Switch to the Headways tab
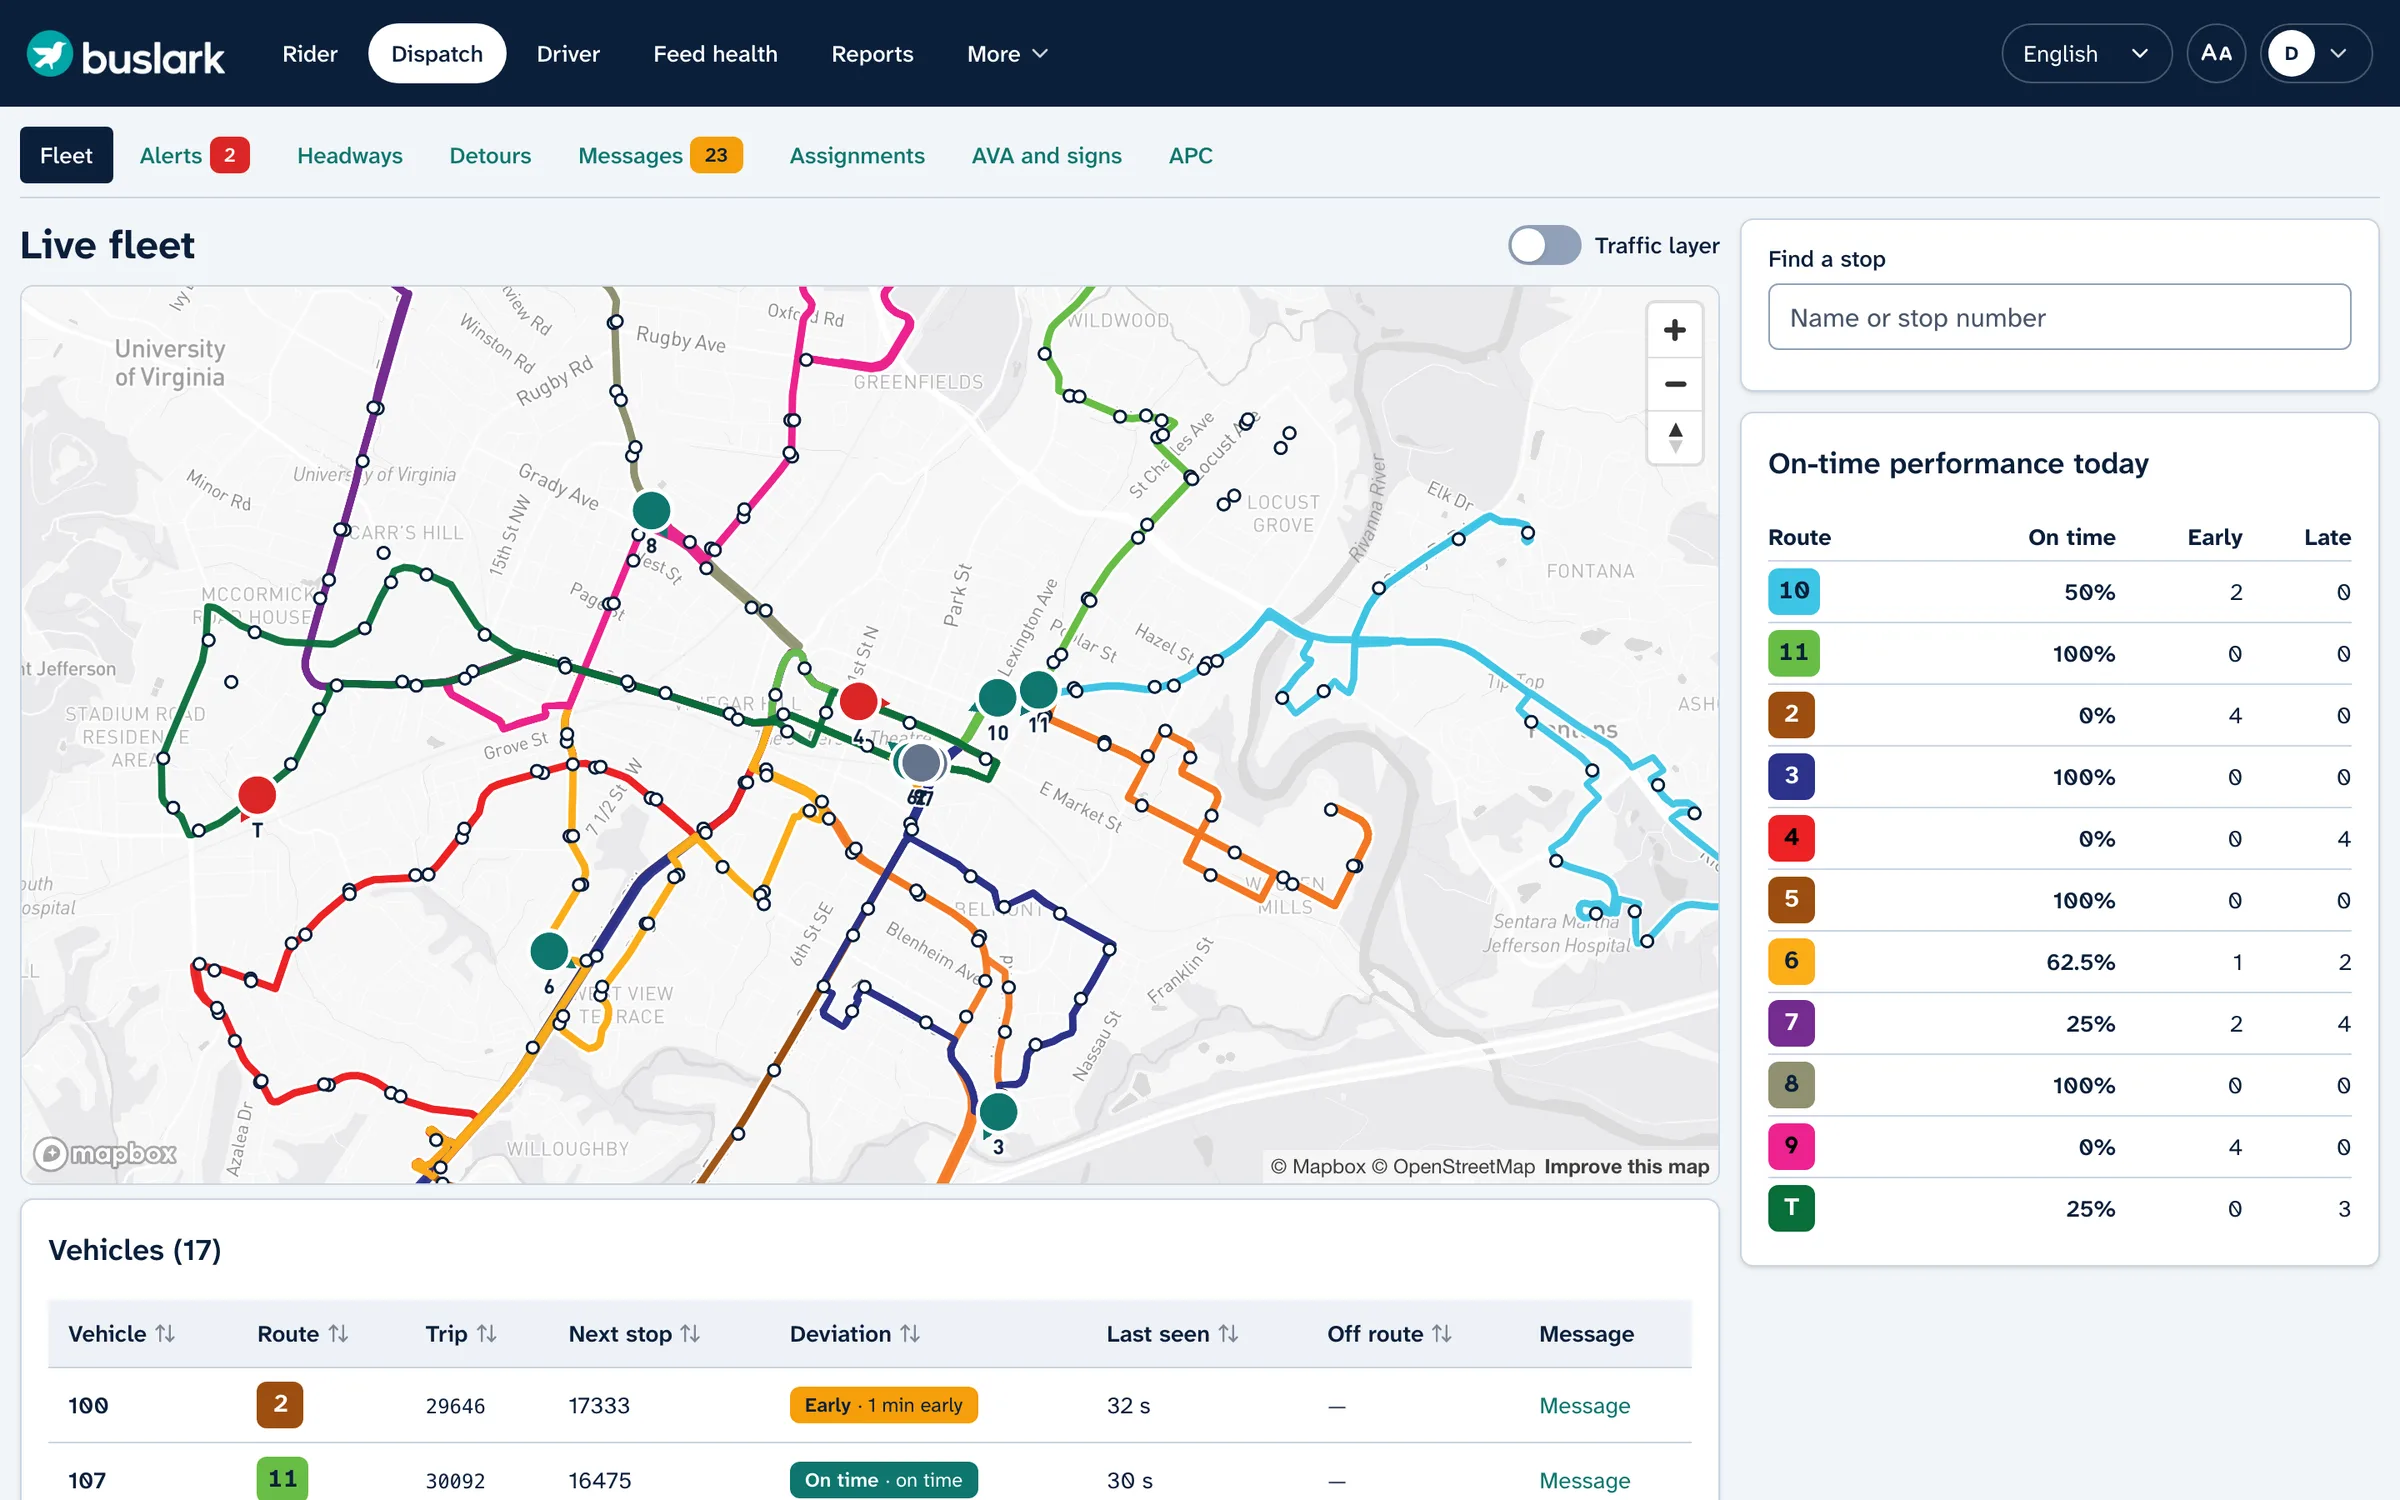 tap(350, 155)
